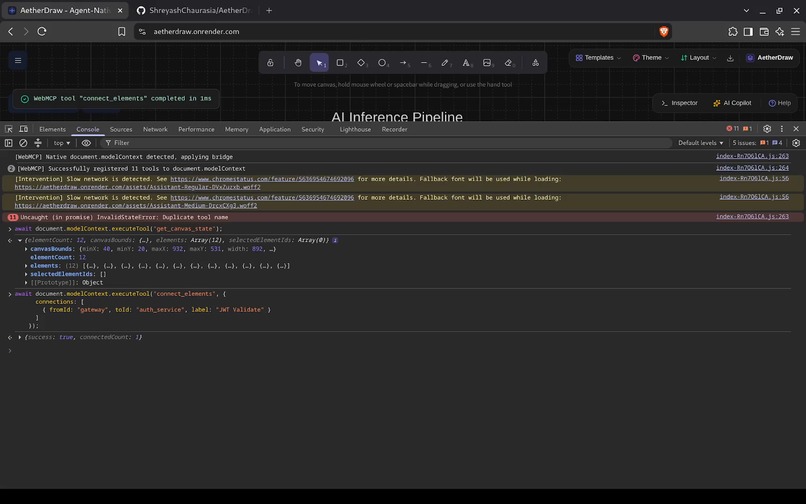
Task: Switch to the Security tab
Action: (313, 129)
